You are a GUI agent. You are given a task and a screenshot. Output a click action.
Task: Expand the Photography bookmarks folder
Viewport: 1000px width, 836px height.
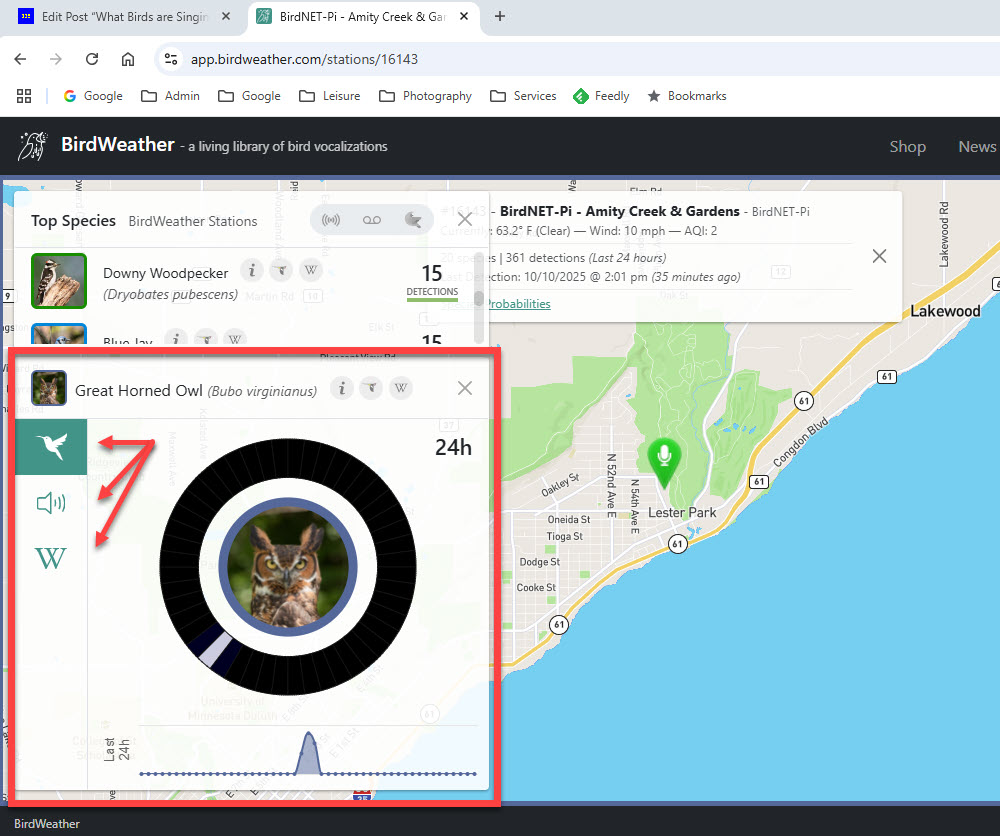(x=425, y=96)
